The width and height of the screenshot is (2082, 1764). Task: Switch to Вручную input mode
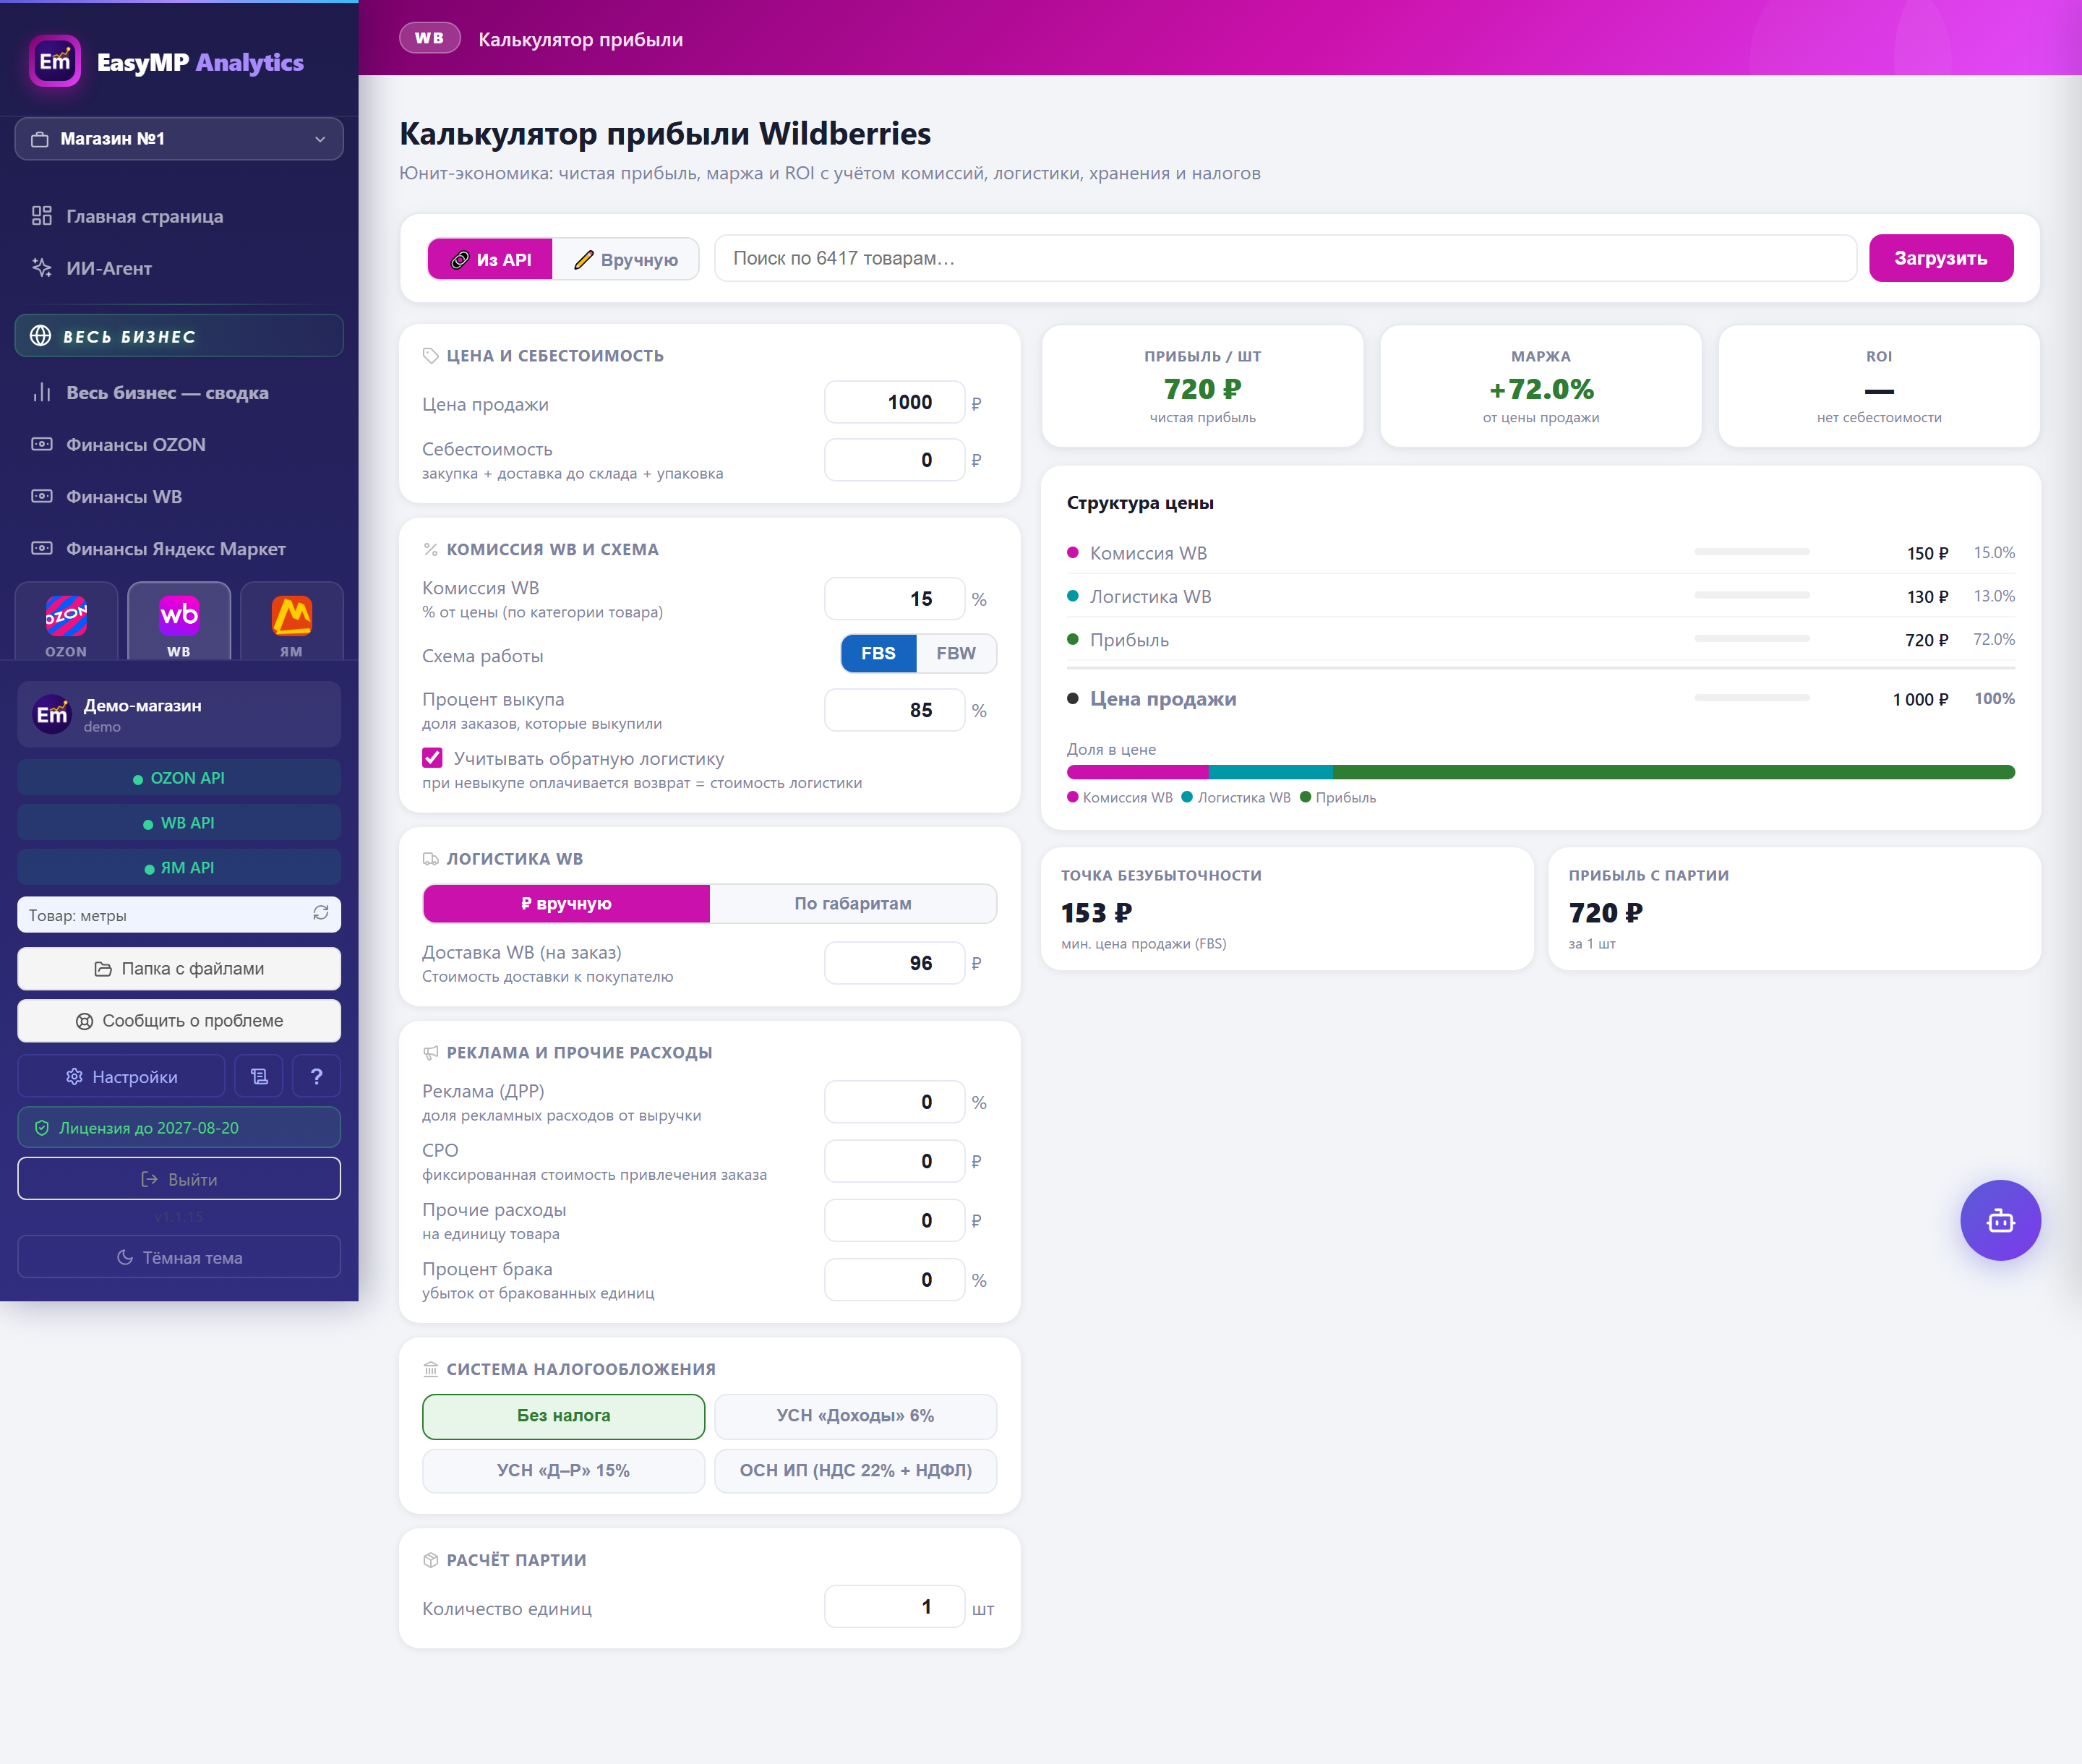[626, 259]
